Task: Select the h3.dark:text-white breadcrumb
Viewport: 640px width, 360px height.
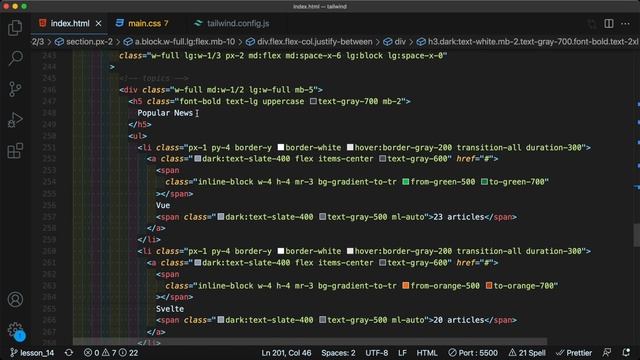Action: pyautogui.click(x=528, y=42)
